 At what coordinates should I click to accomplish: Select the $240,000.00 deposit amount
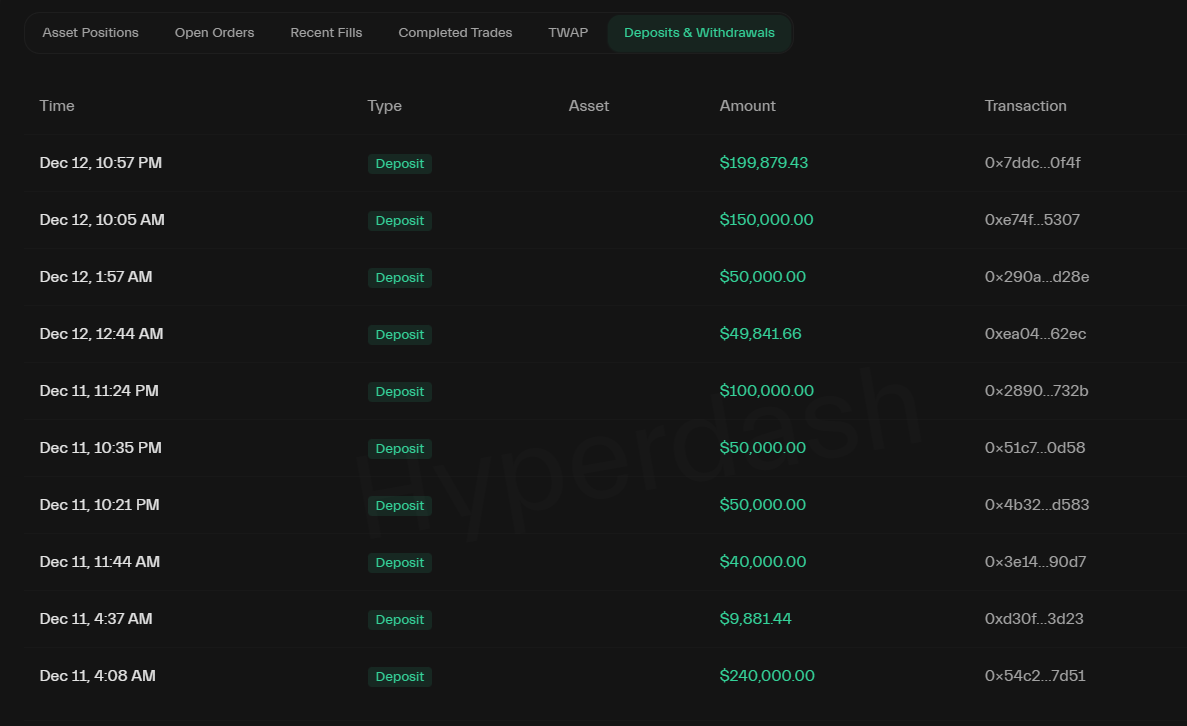766,676
